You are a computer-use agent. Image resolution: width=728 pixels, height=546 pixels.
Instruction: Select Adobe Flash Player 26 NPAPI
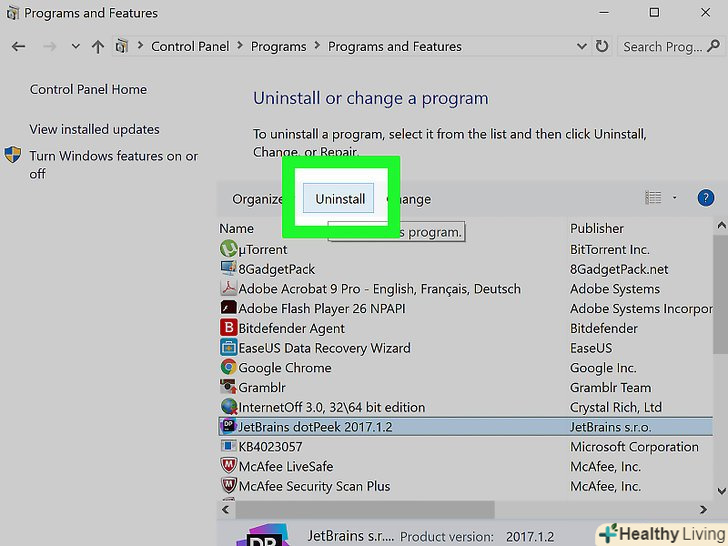pos(322,308)
